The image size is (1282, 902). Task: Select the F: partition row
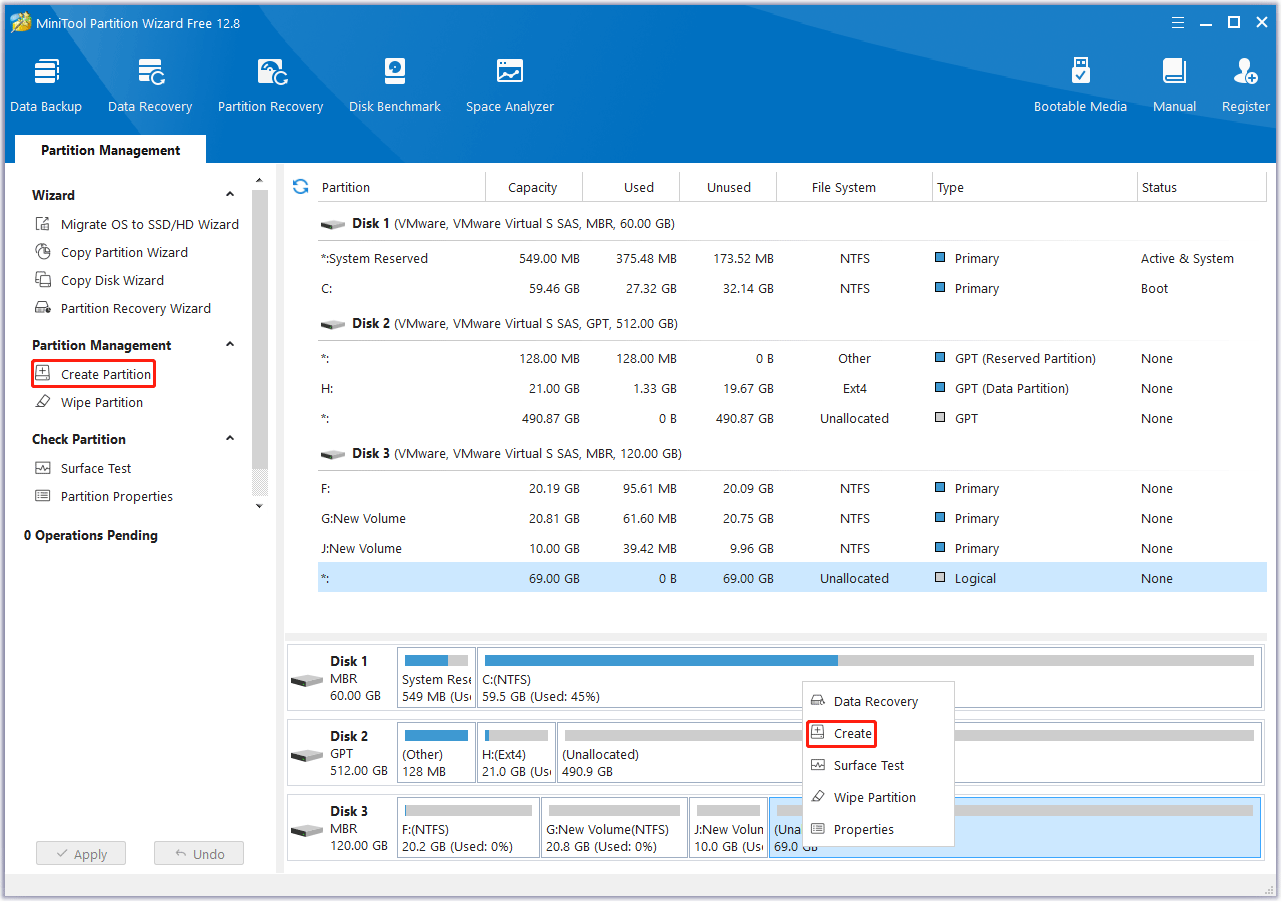pyautogui.click(x=792, y=488)
